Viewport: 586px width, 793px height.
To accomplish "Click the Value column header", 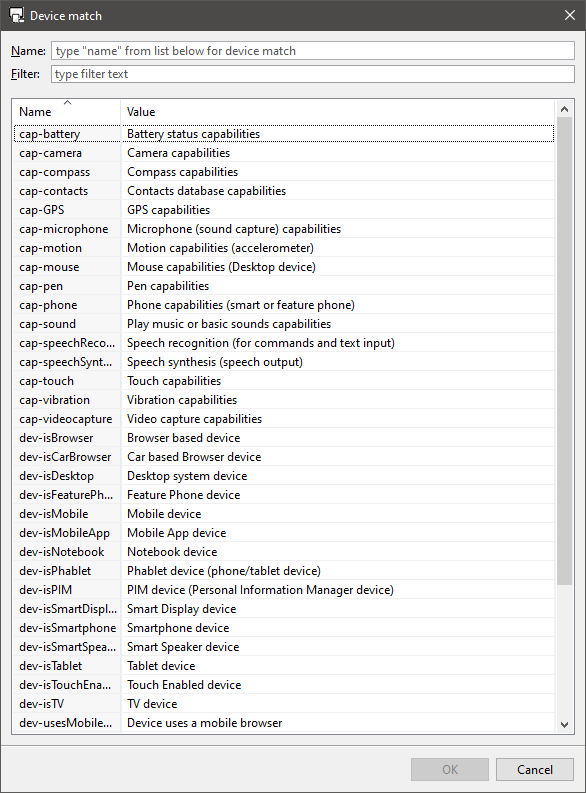I will pos(338,111).
